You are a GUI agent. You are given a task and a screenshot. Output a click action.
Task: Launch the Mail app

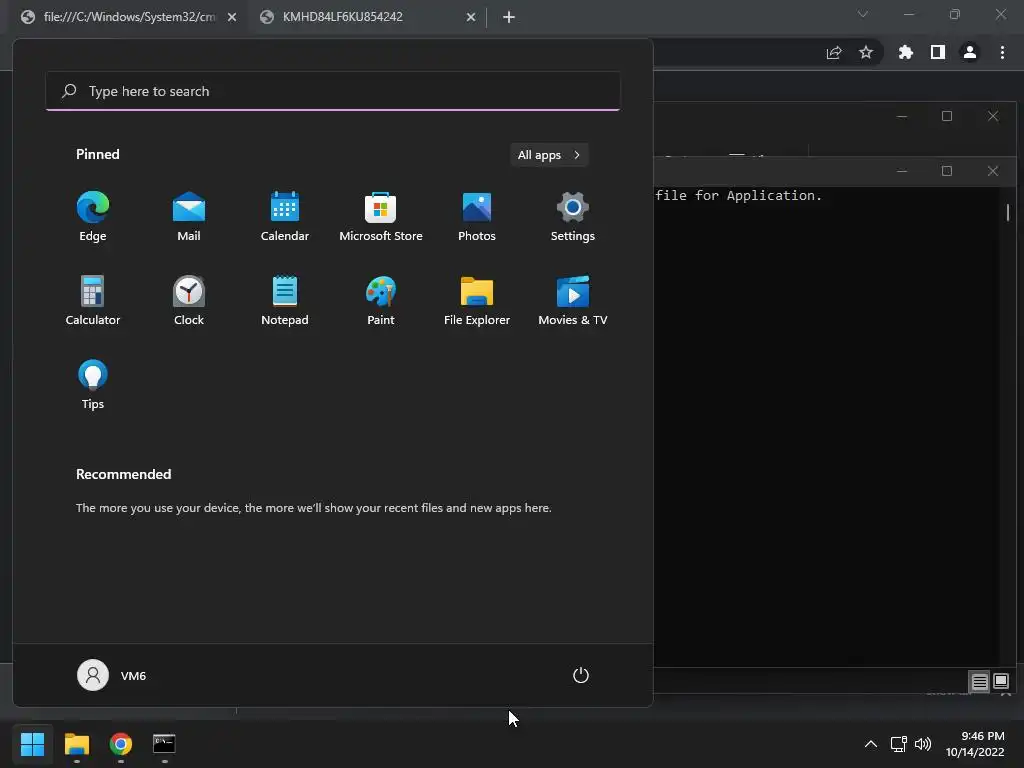point(189,217)
